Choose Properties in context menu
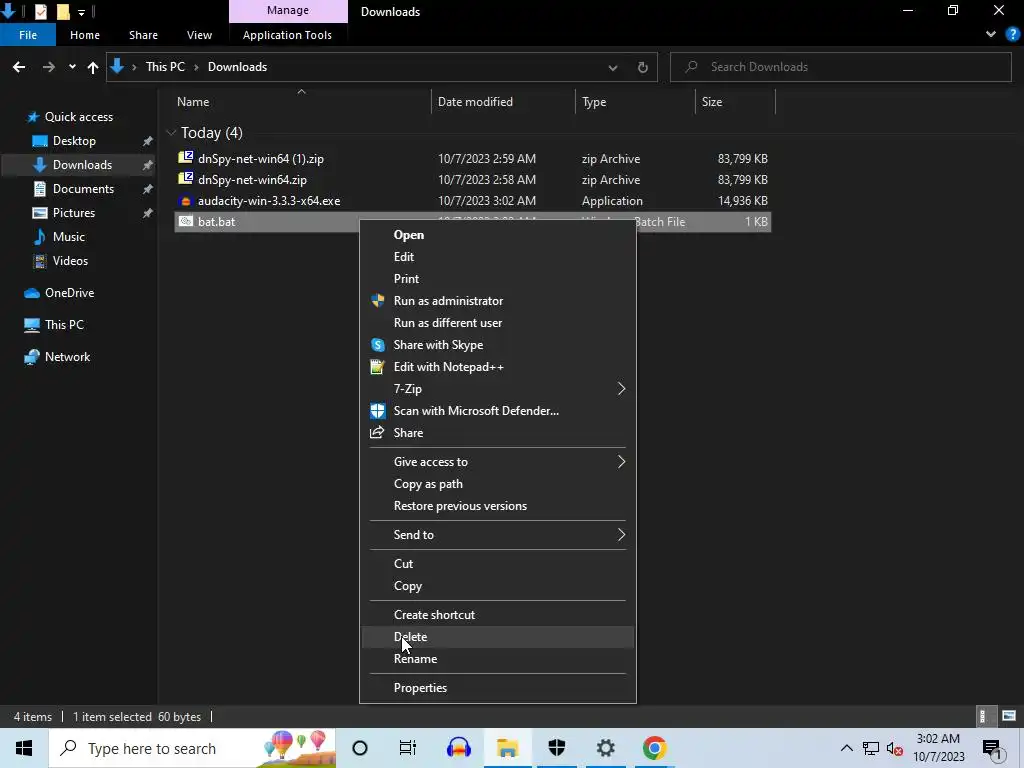Viewport: 1024px width, 768px height. tap(498, 688)
